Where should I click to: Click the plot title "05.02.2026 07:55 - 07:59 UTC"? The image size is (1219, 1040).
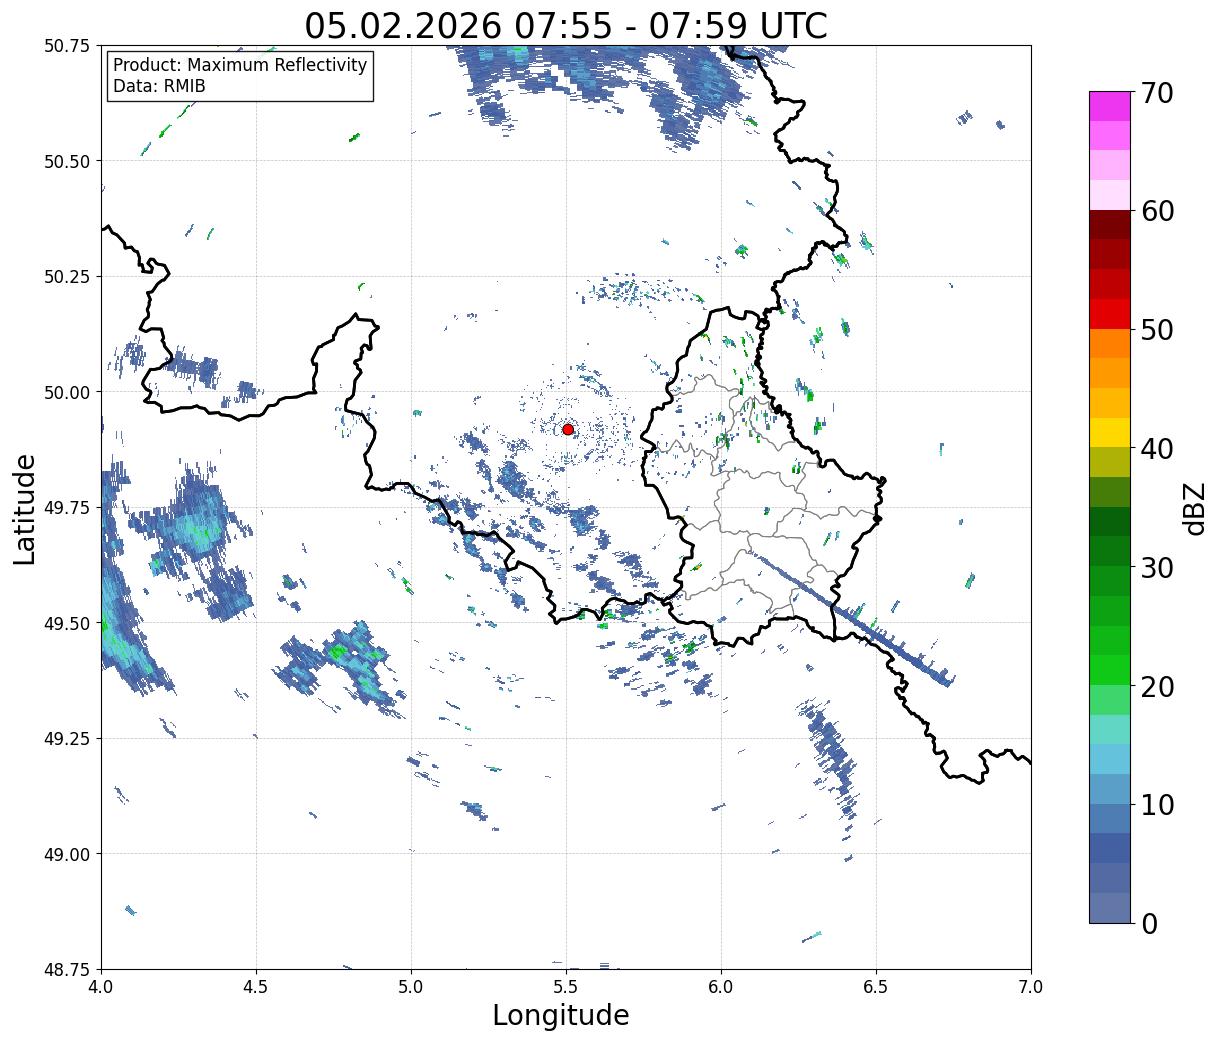click(x=566, y=25)
